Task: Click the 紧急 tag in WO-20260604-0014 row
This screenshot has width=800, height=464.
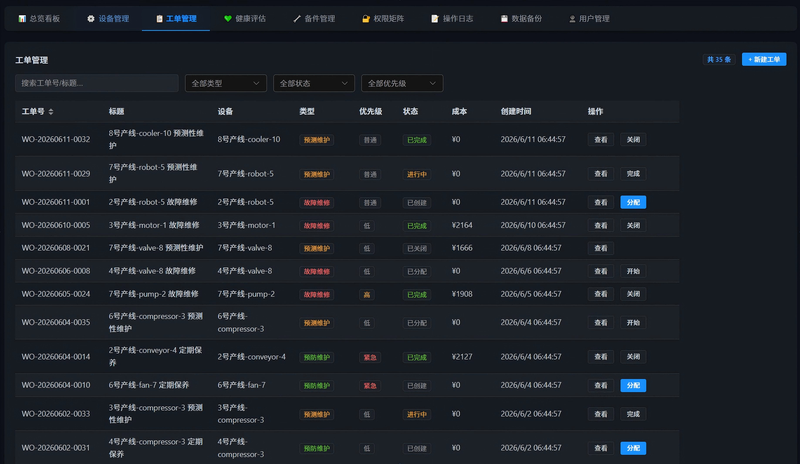Action: [370, 358]
